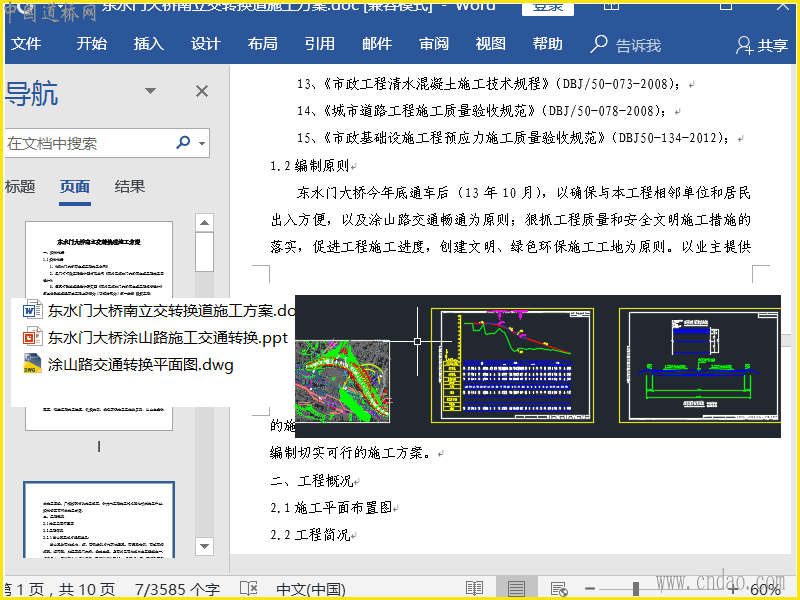Expand the search options dropdown arrow

tap(203, 144)
